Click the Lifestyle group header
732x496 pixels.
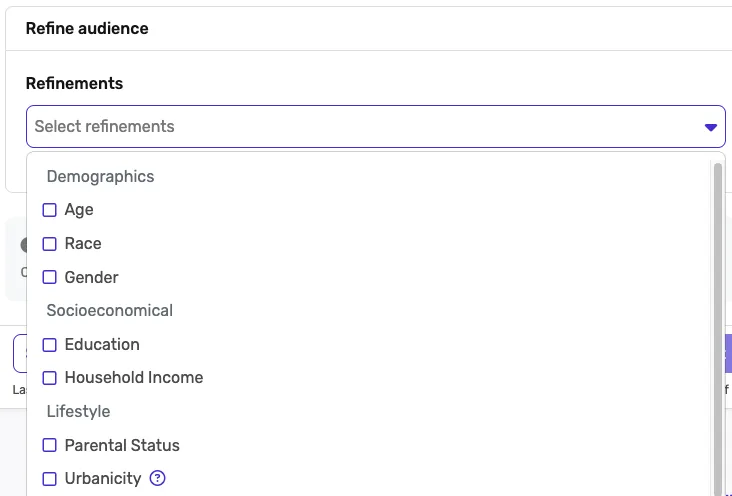[x=78, y=412]
